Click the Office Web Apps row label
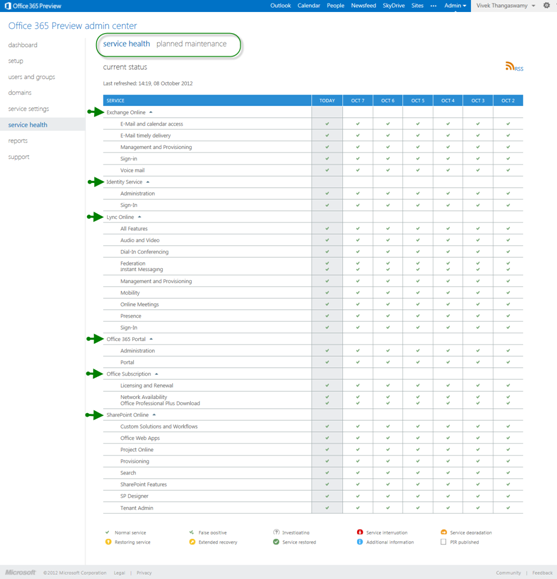Viewport: 557px width, 579px height. pyautogui.click(x=140, y=438)
